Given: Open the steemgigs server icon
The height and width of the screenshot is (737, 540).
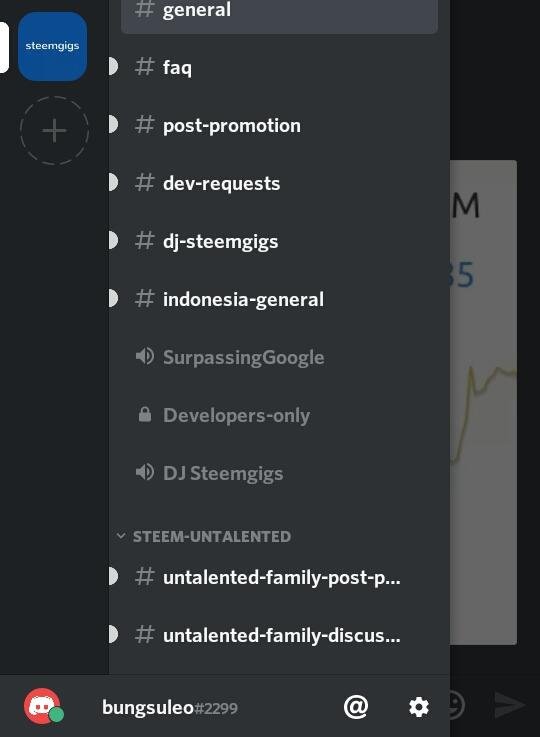Looking at the screenshot, I should click(52, 46).
